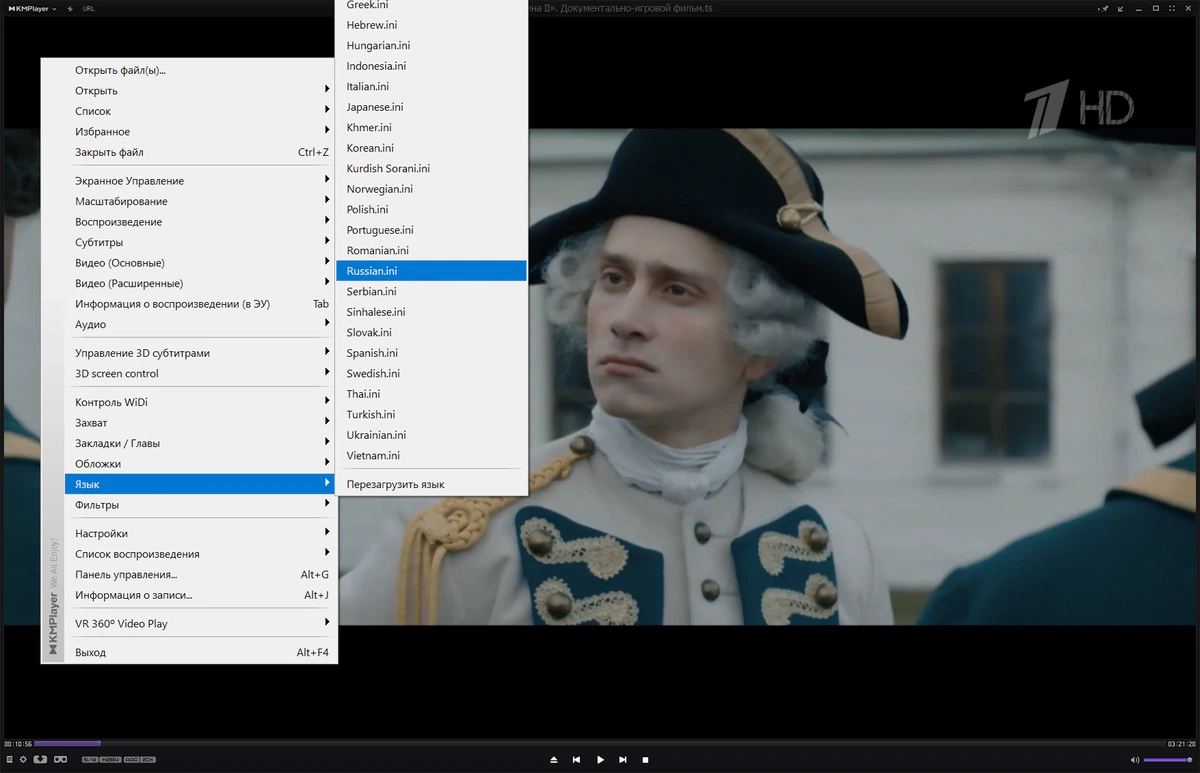This screenshot has height=773, width=1200.
Task: Seek on the playback progress bar
Action: [x=600, y=743]
